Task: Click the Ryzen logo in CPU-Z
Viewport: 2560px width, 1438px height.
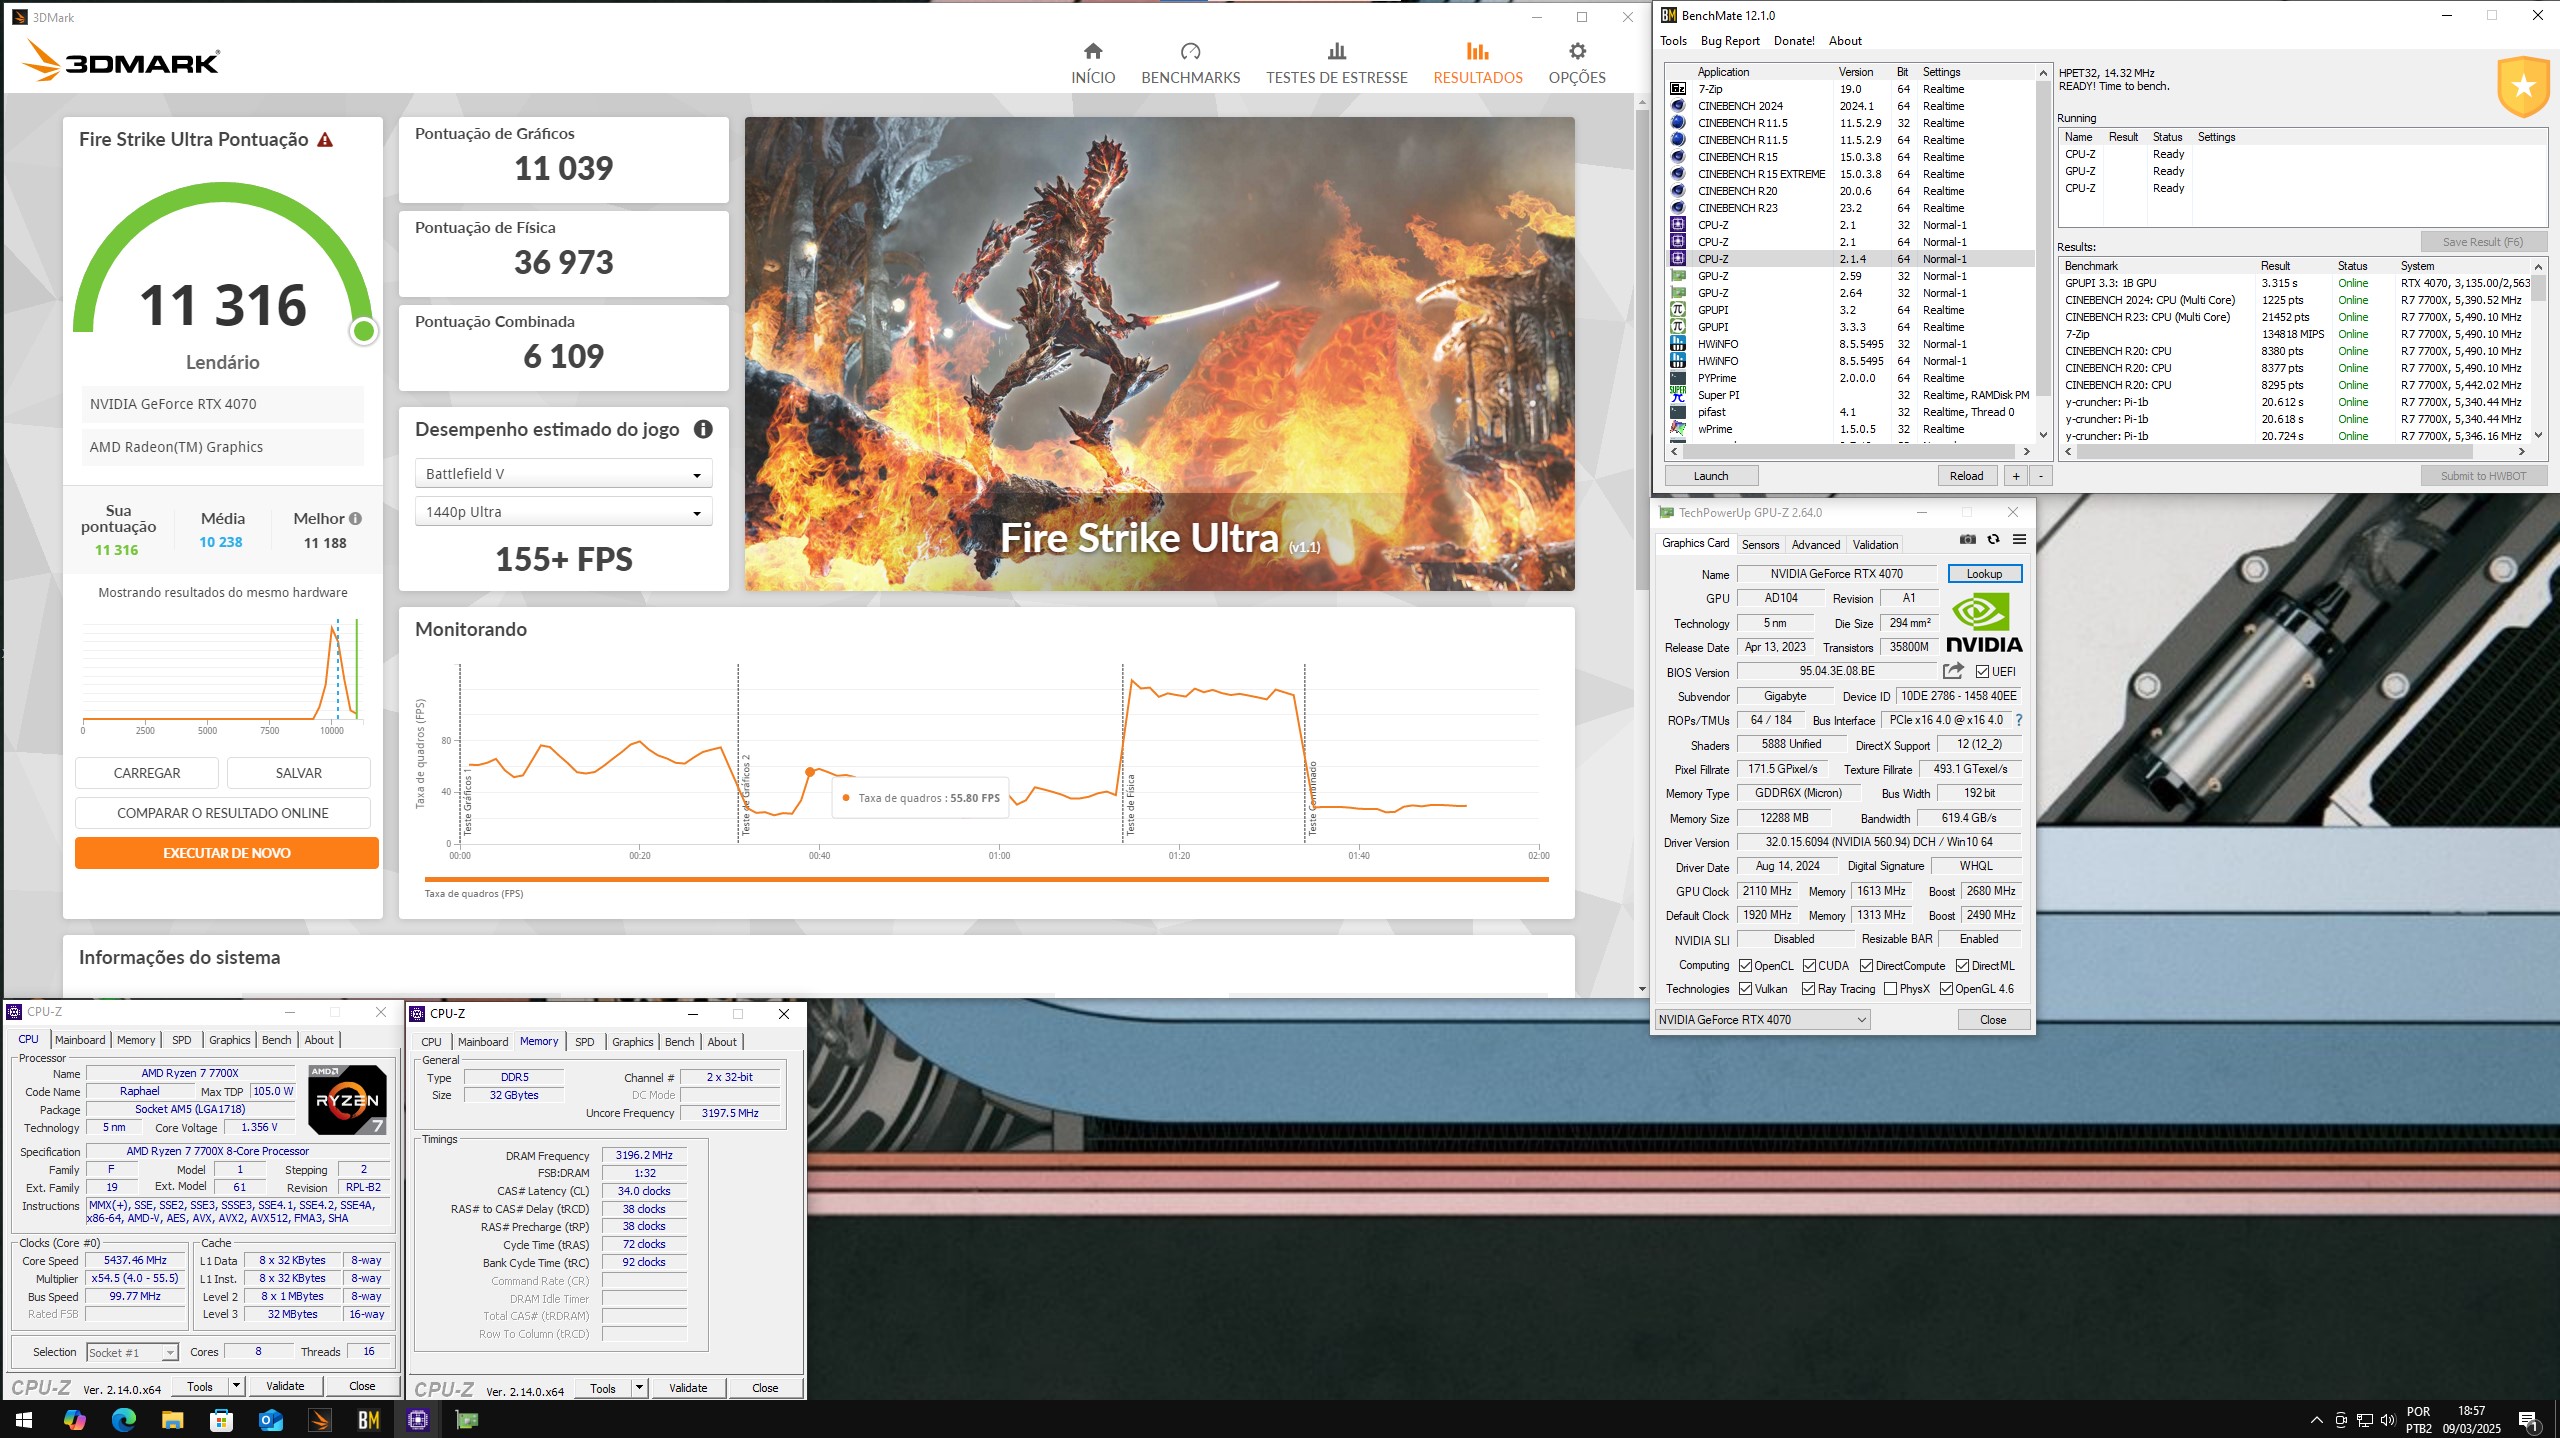Action: (x=347, y=1099)
